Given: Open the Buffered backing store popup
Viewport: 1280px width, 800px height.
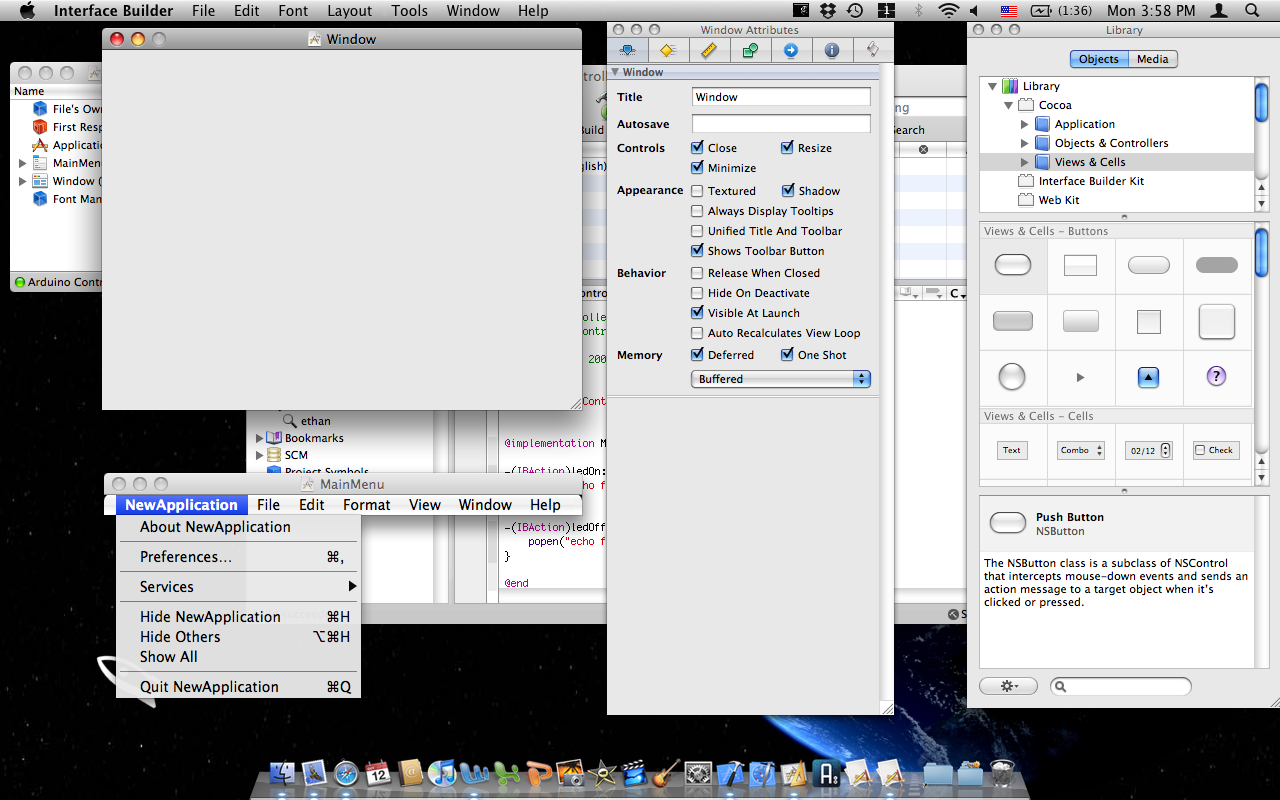Looking at the screenshot, I should (781, 379).
